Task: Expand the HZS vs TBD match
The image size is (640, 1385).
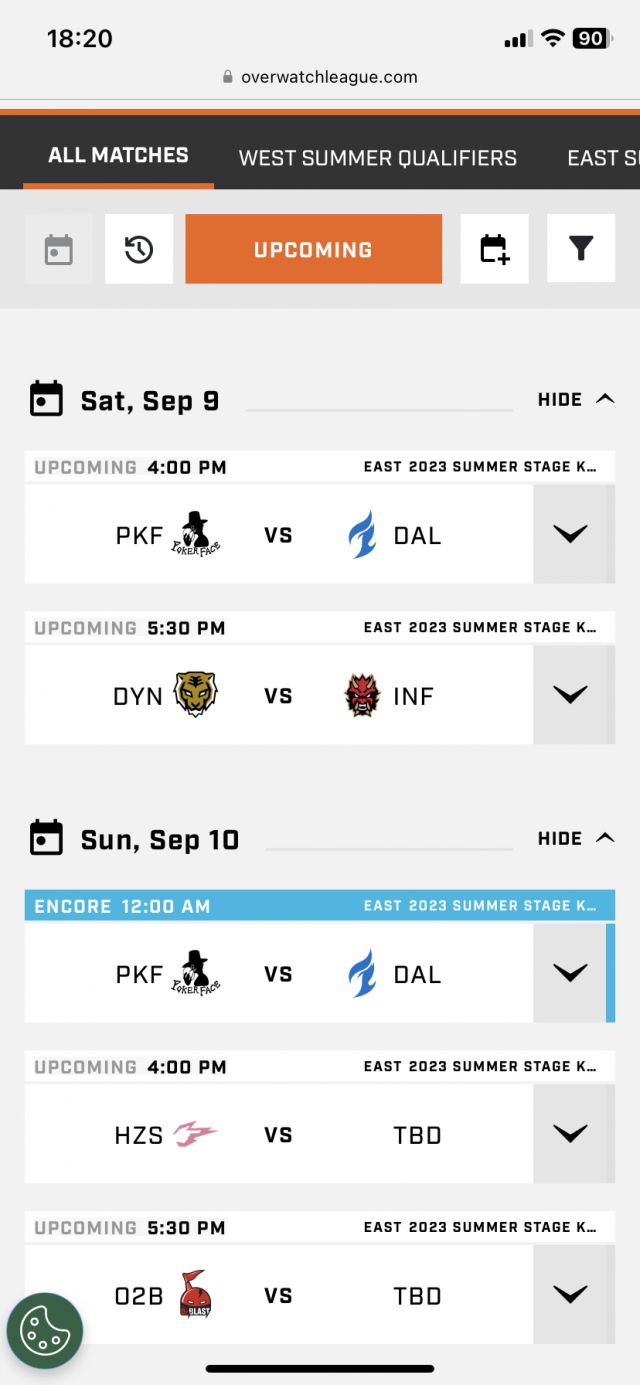Action: tap(570, 1134)
